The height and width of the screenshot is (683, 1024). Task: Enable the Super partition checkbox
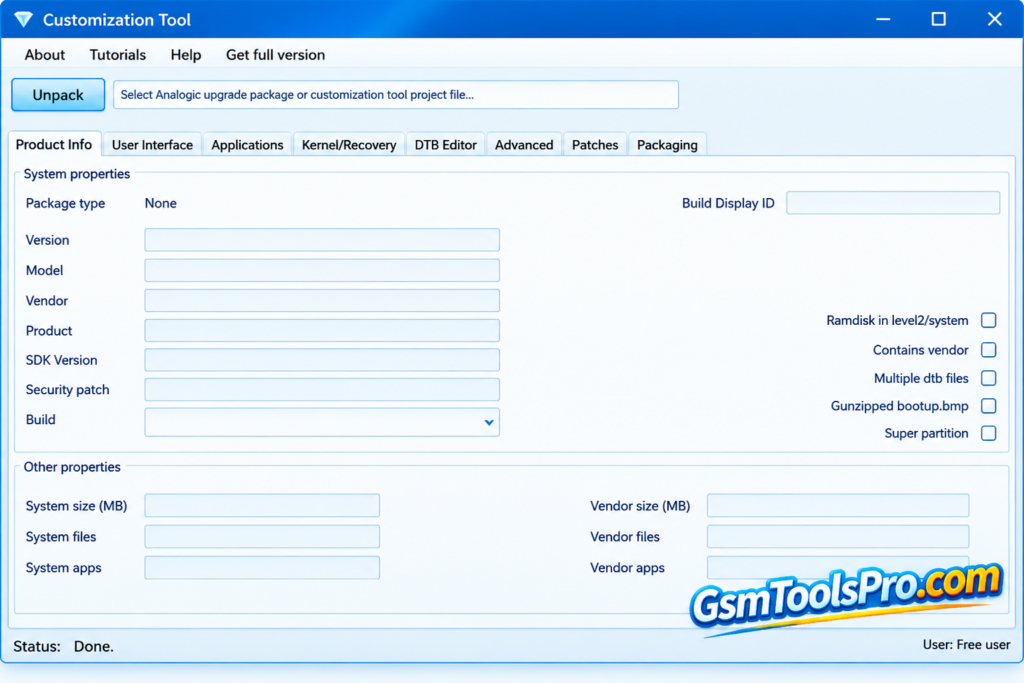coord(989,433)
